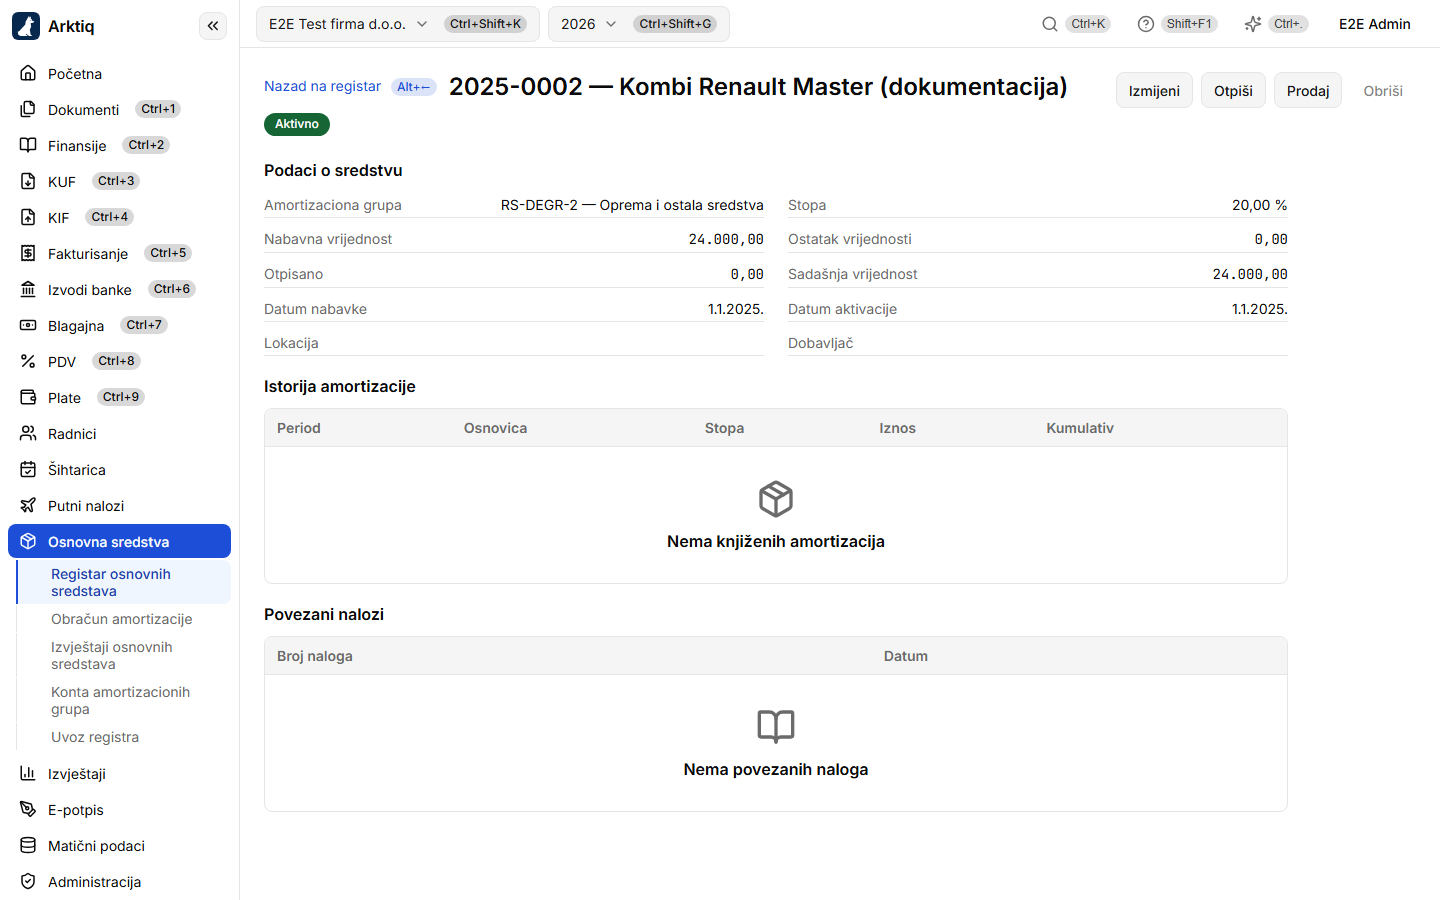
Task: Click the Finansije book icon
Action: click(x=28, y=146)
